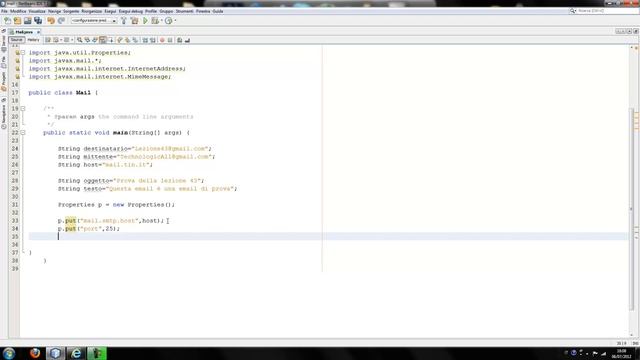Screen dimensions: 640x360
Task: Click the Stop Macro Recording icon
Action: (170, 40)
